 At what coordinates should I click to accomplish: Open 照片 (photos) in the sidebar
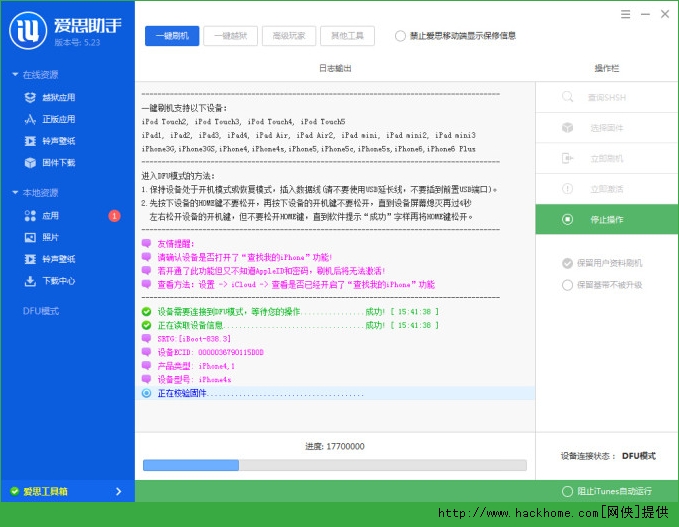(50, 237)
